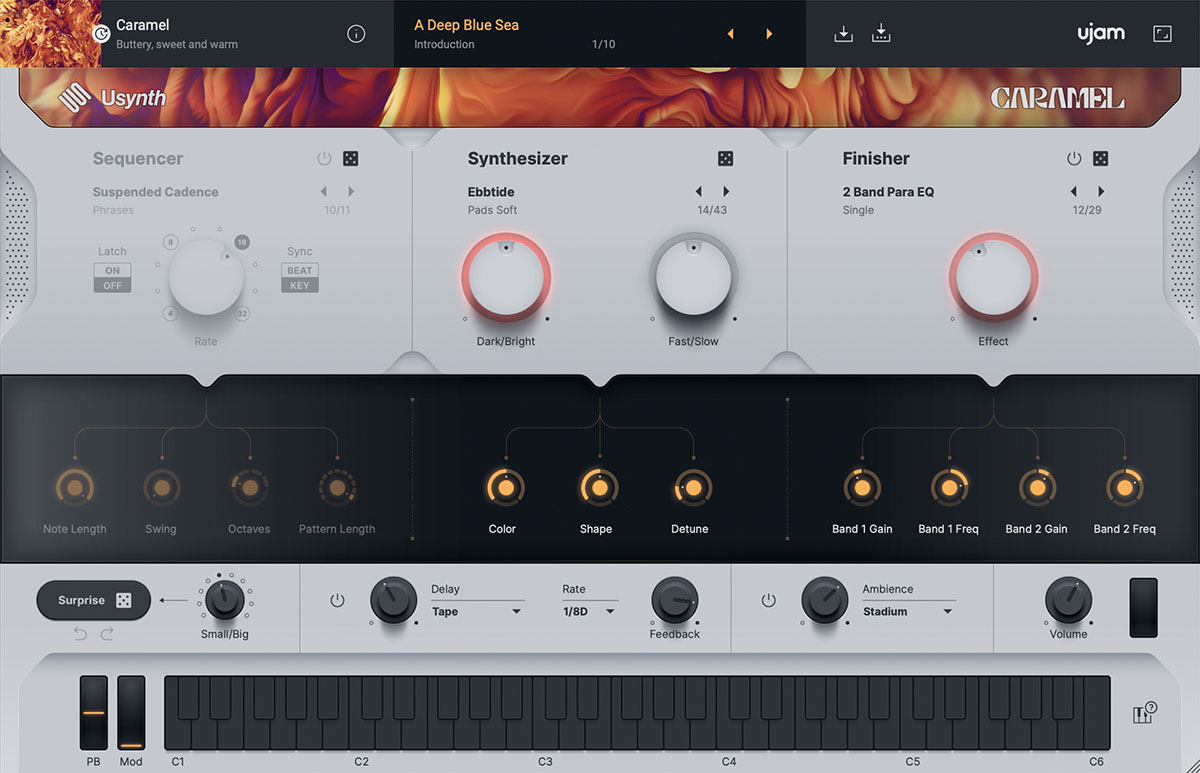
Task: Select previous Finisher effect arrow
Action: pyautogui.click(x=1073, y=192)
